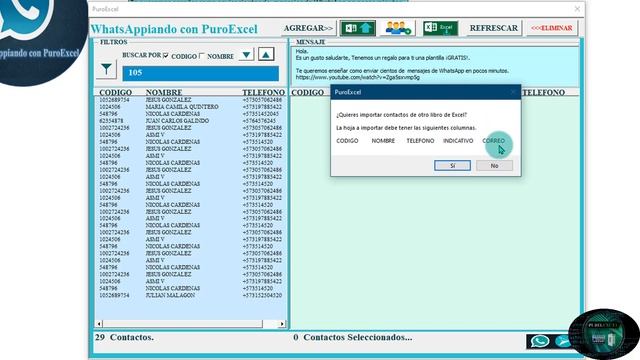The image size is (640, 360).
Task: Click the dialog question about importing contacts
Action: point(401,115)
